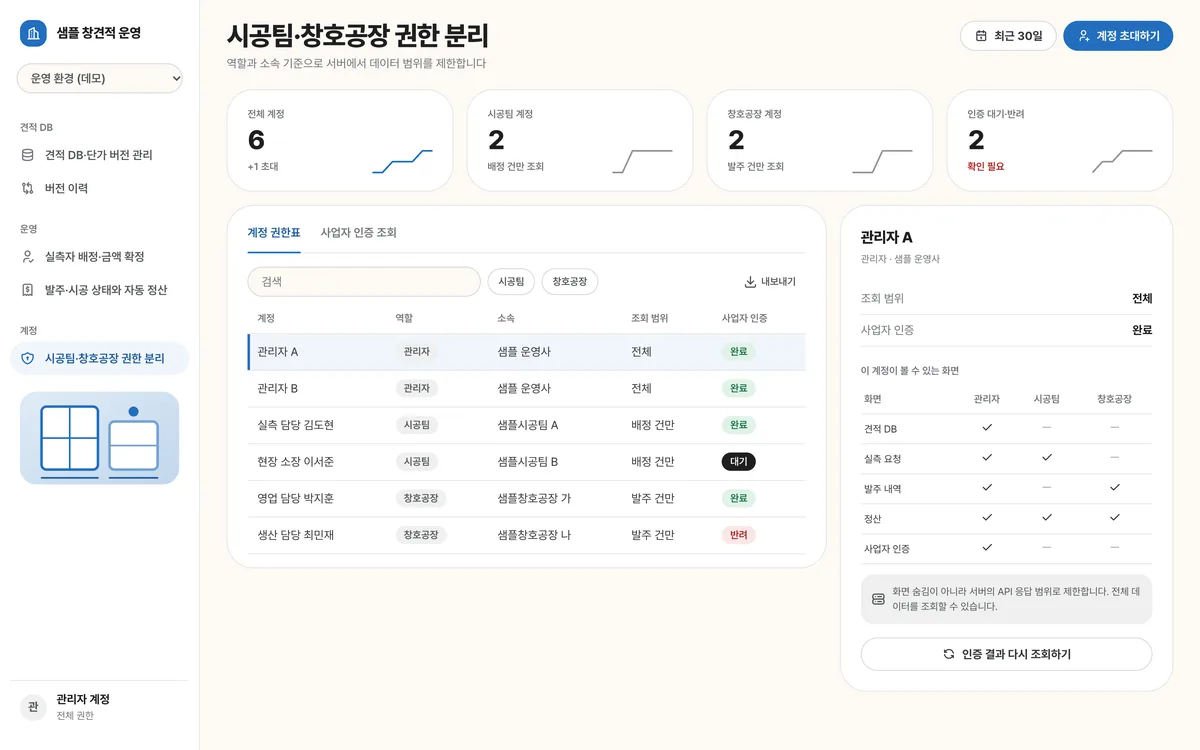
Task: Click the 샘플시공팀 A affiliation cell
Action: click(527, 425)
